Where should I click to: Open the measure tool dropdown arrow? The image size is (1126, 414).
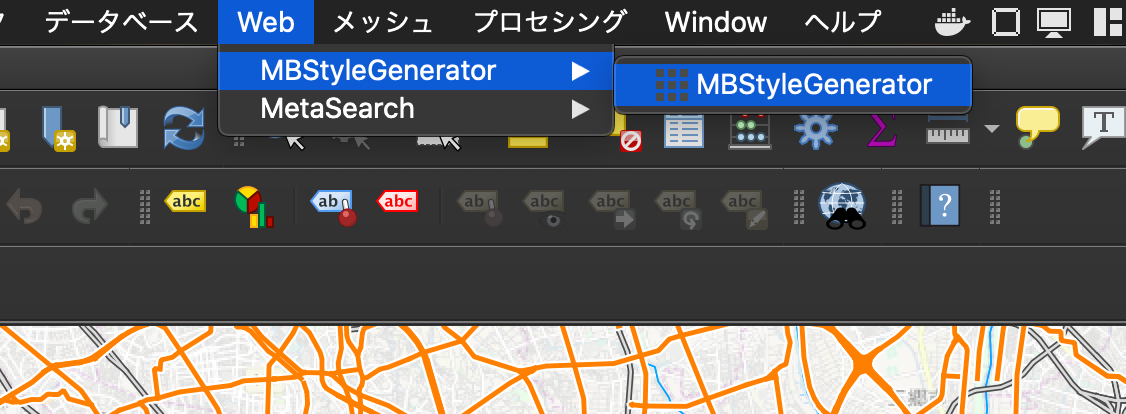click(992, 129)
